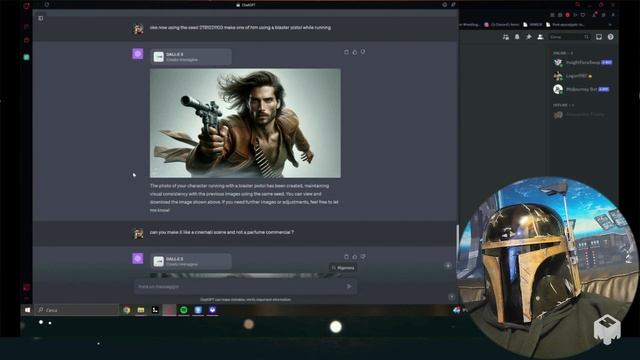Jump to bottom of the ChatGPT conversation
Viewport: 640px width, 360px height.
point(448,266)
